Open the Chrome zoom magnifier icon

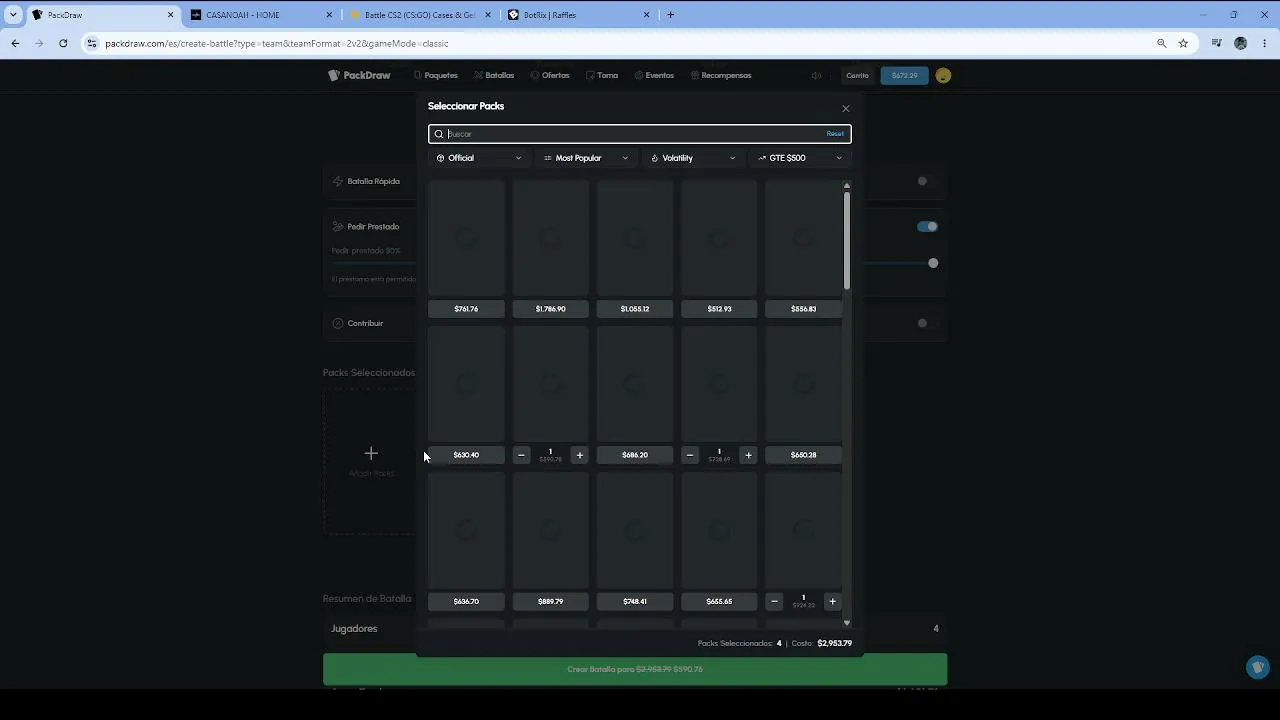[x=1161, y=43]
